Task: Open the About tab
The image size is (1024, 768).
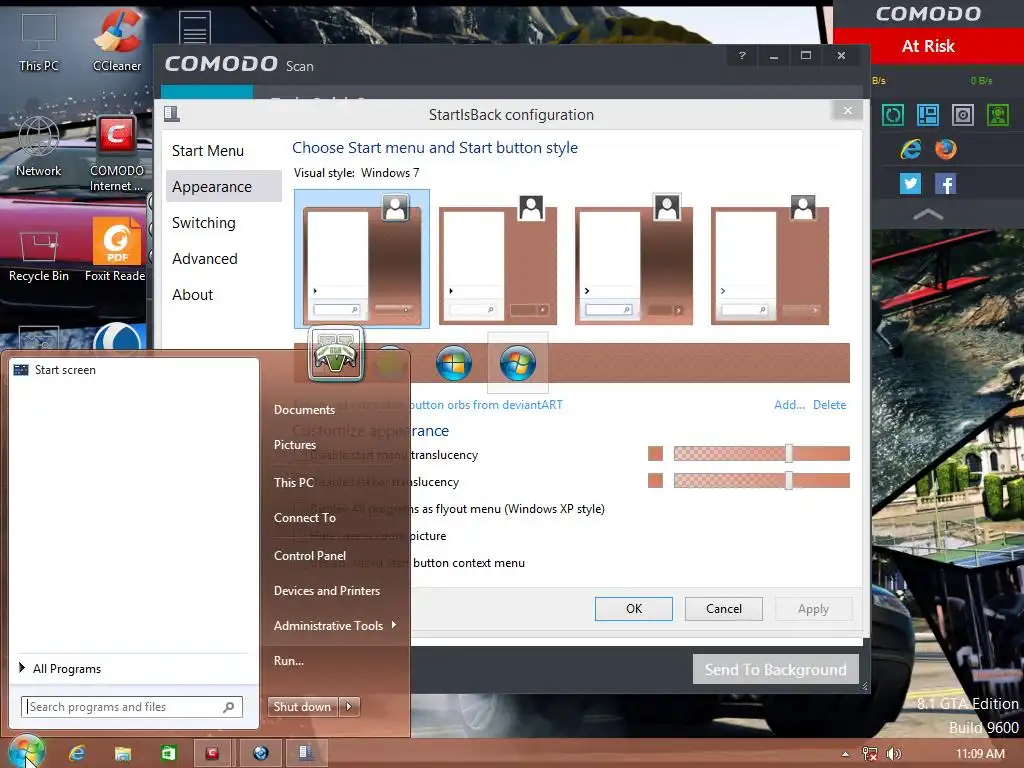Action: [193, 295]
